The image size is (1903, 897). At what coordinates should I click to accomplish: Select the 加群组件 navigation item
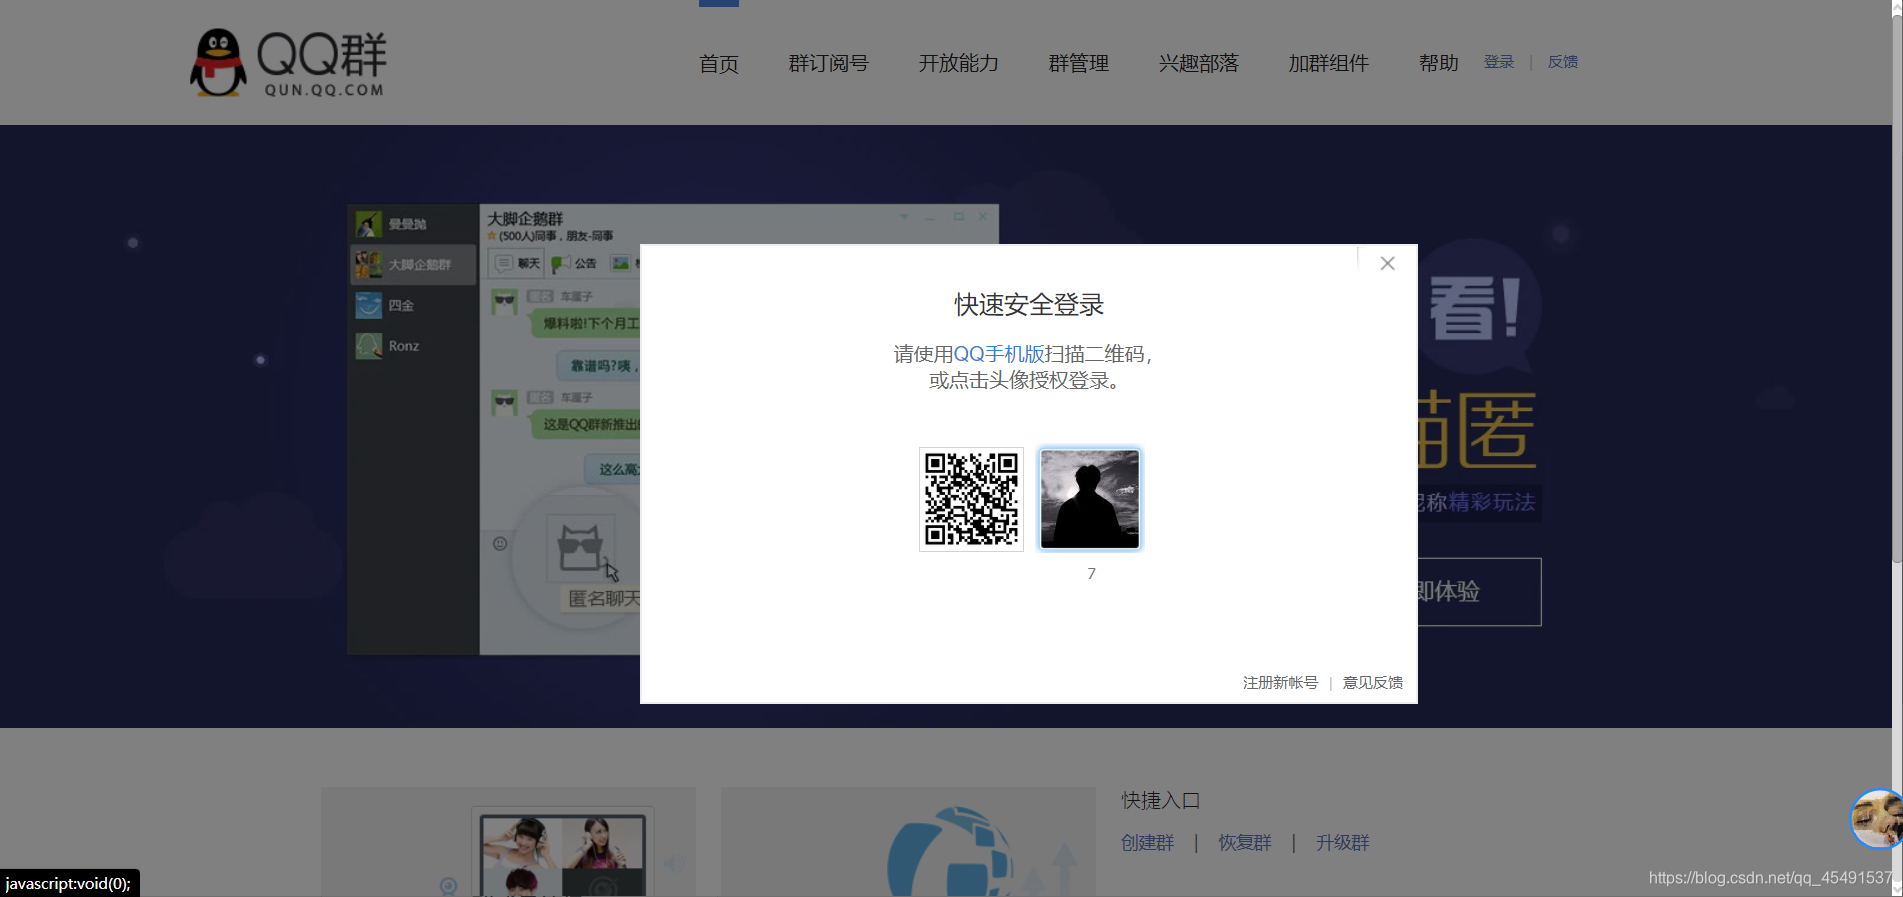click(1328, 64)
